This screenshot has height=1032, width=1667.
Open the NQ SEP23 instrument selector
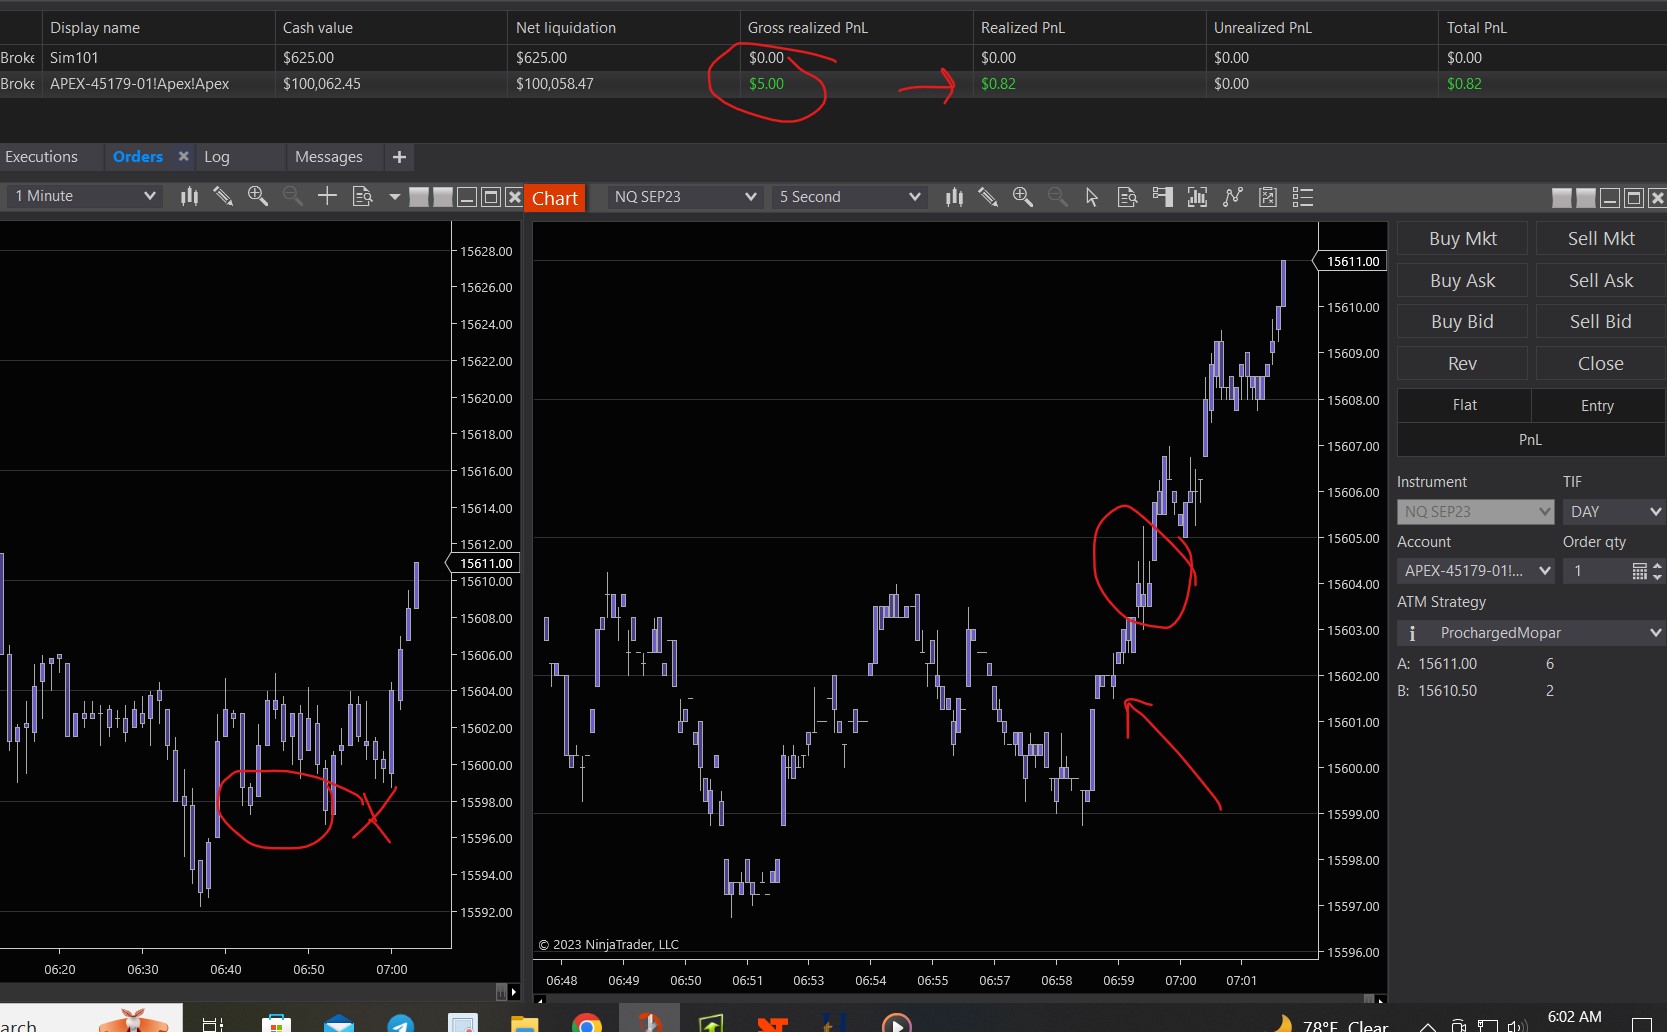(x=685, y=197)
